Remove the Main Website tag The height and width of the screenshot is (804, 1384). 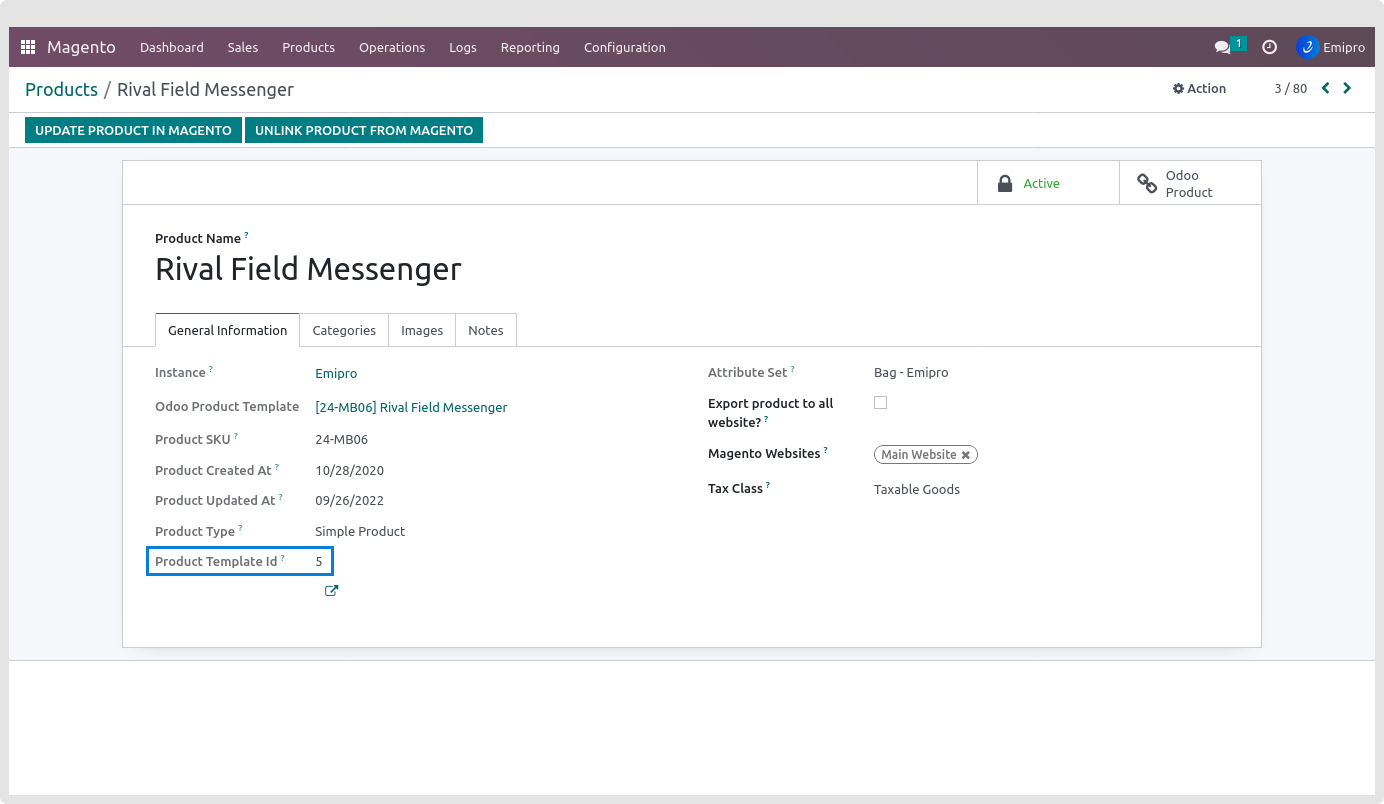pyautogui.click(x=966, y=455)
